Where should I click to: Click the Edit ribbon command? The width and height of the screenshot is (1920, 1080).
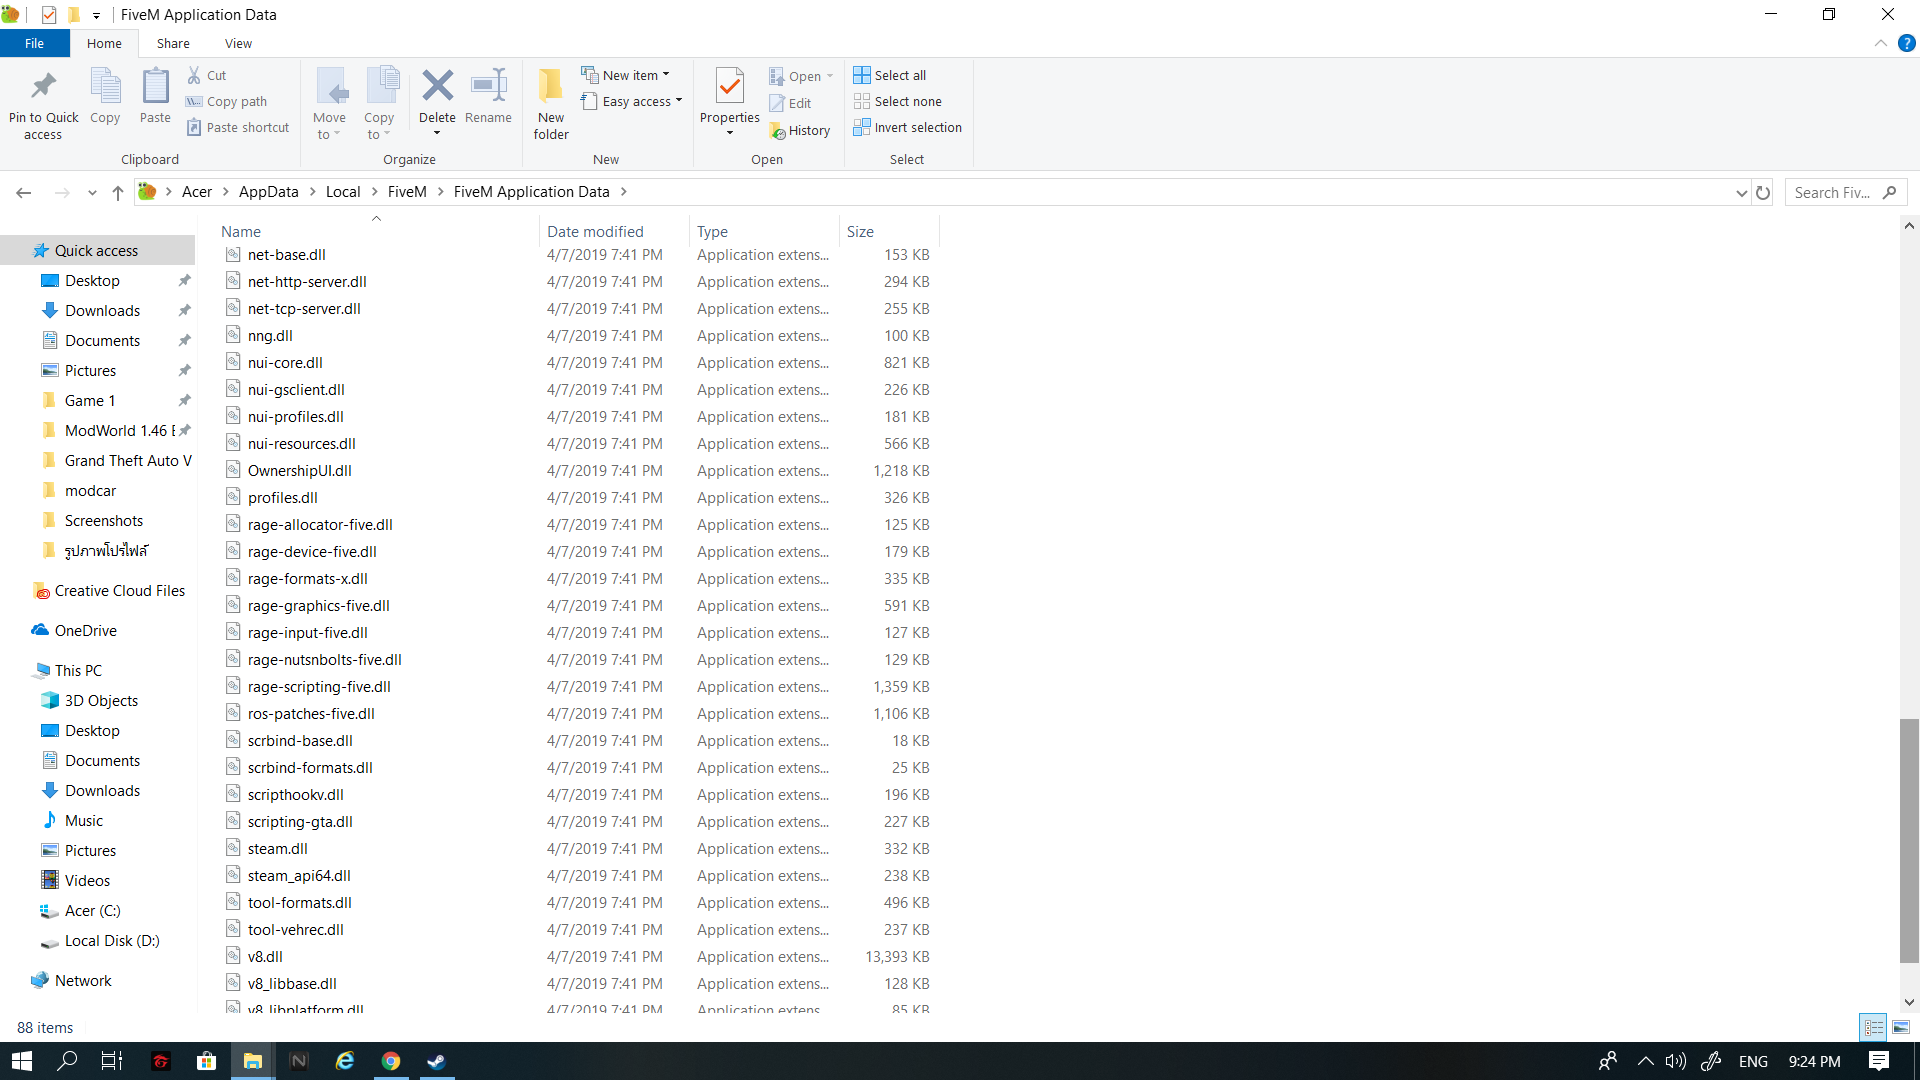[x=790, y=103]
